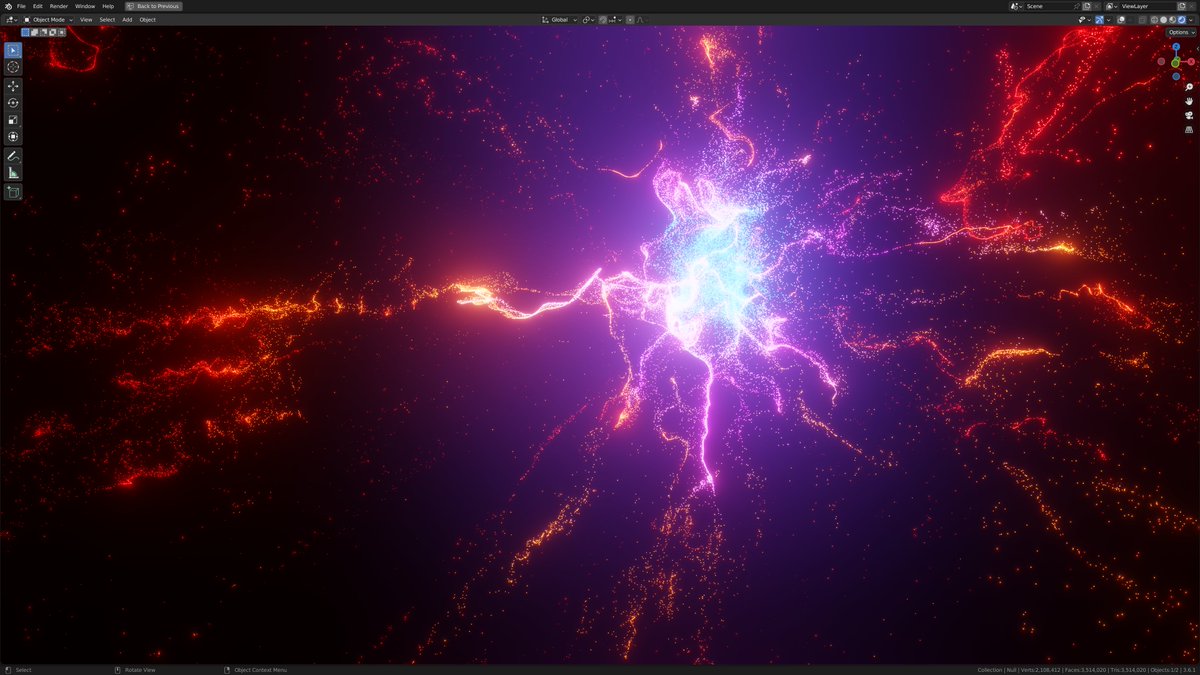
Task: Activate the Cursor tool
Action: (13, 67)
